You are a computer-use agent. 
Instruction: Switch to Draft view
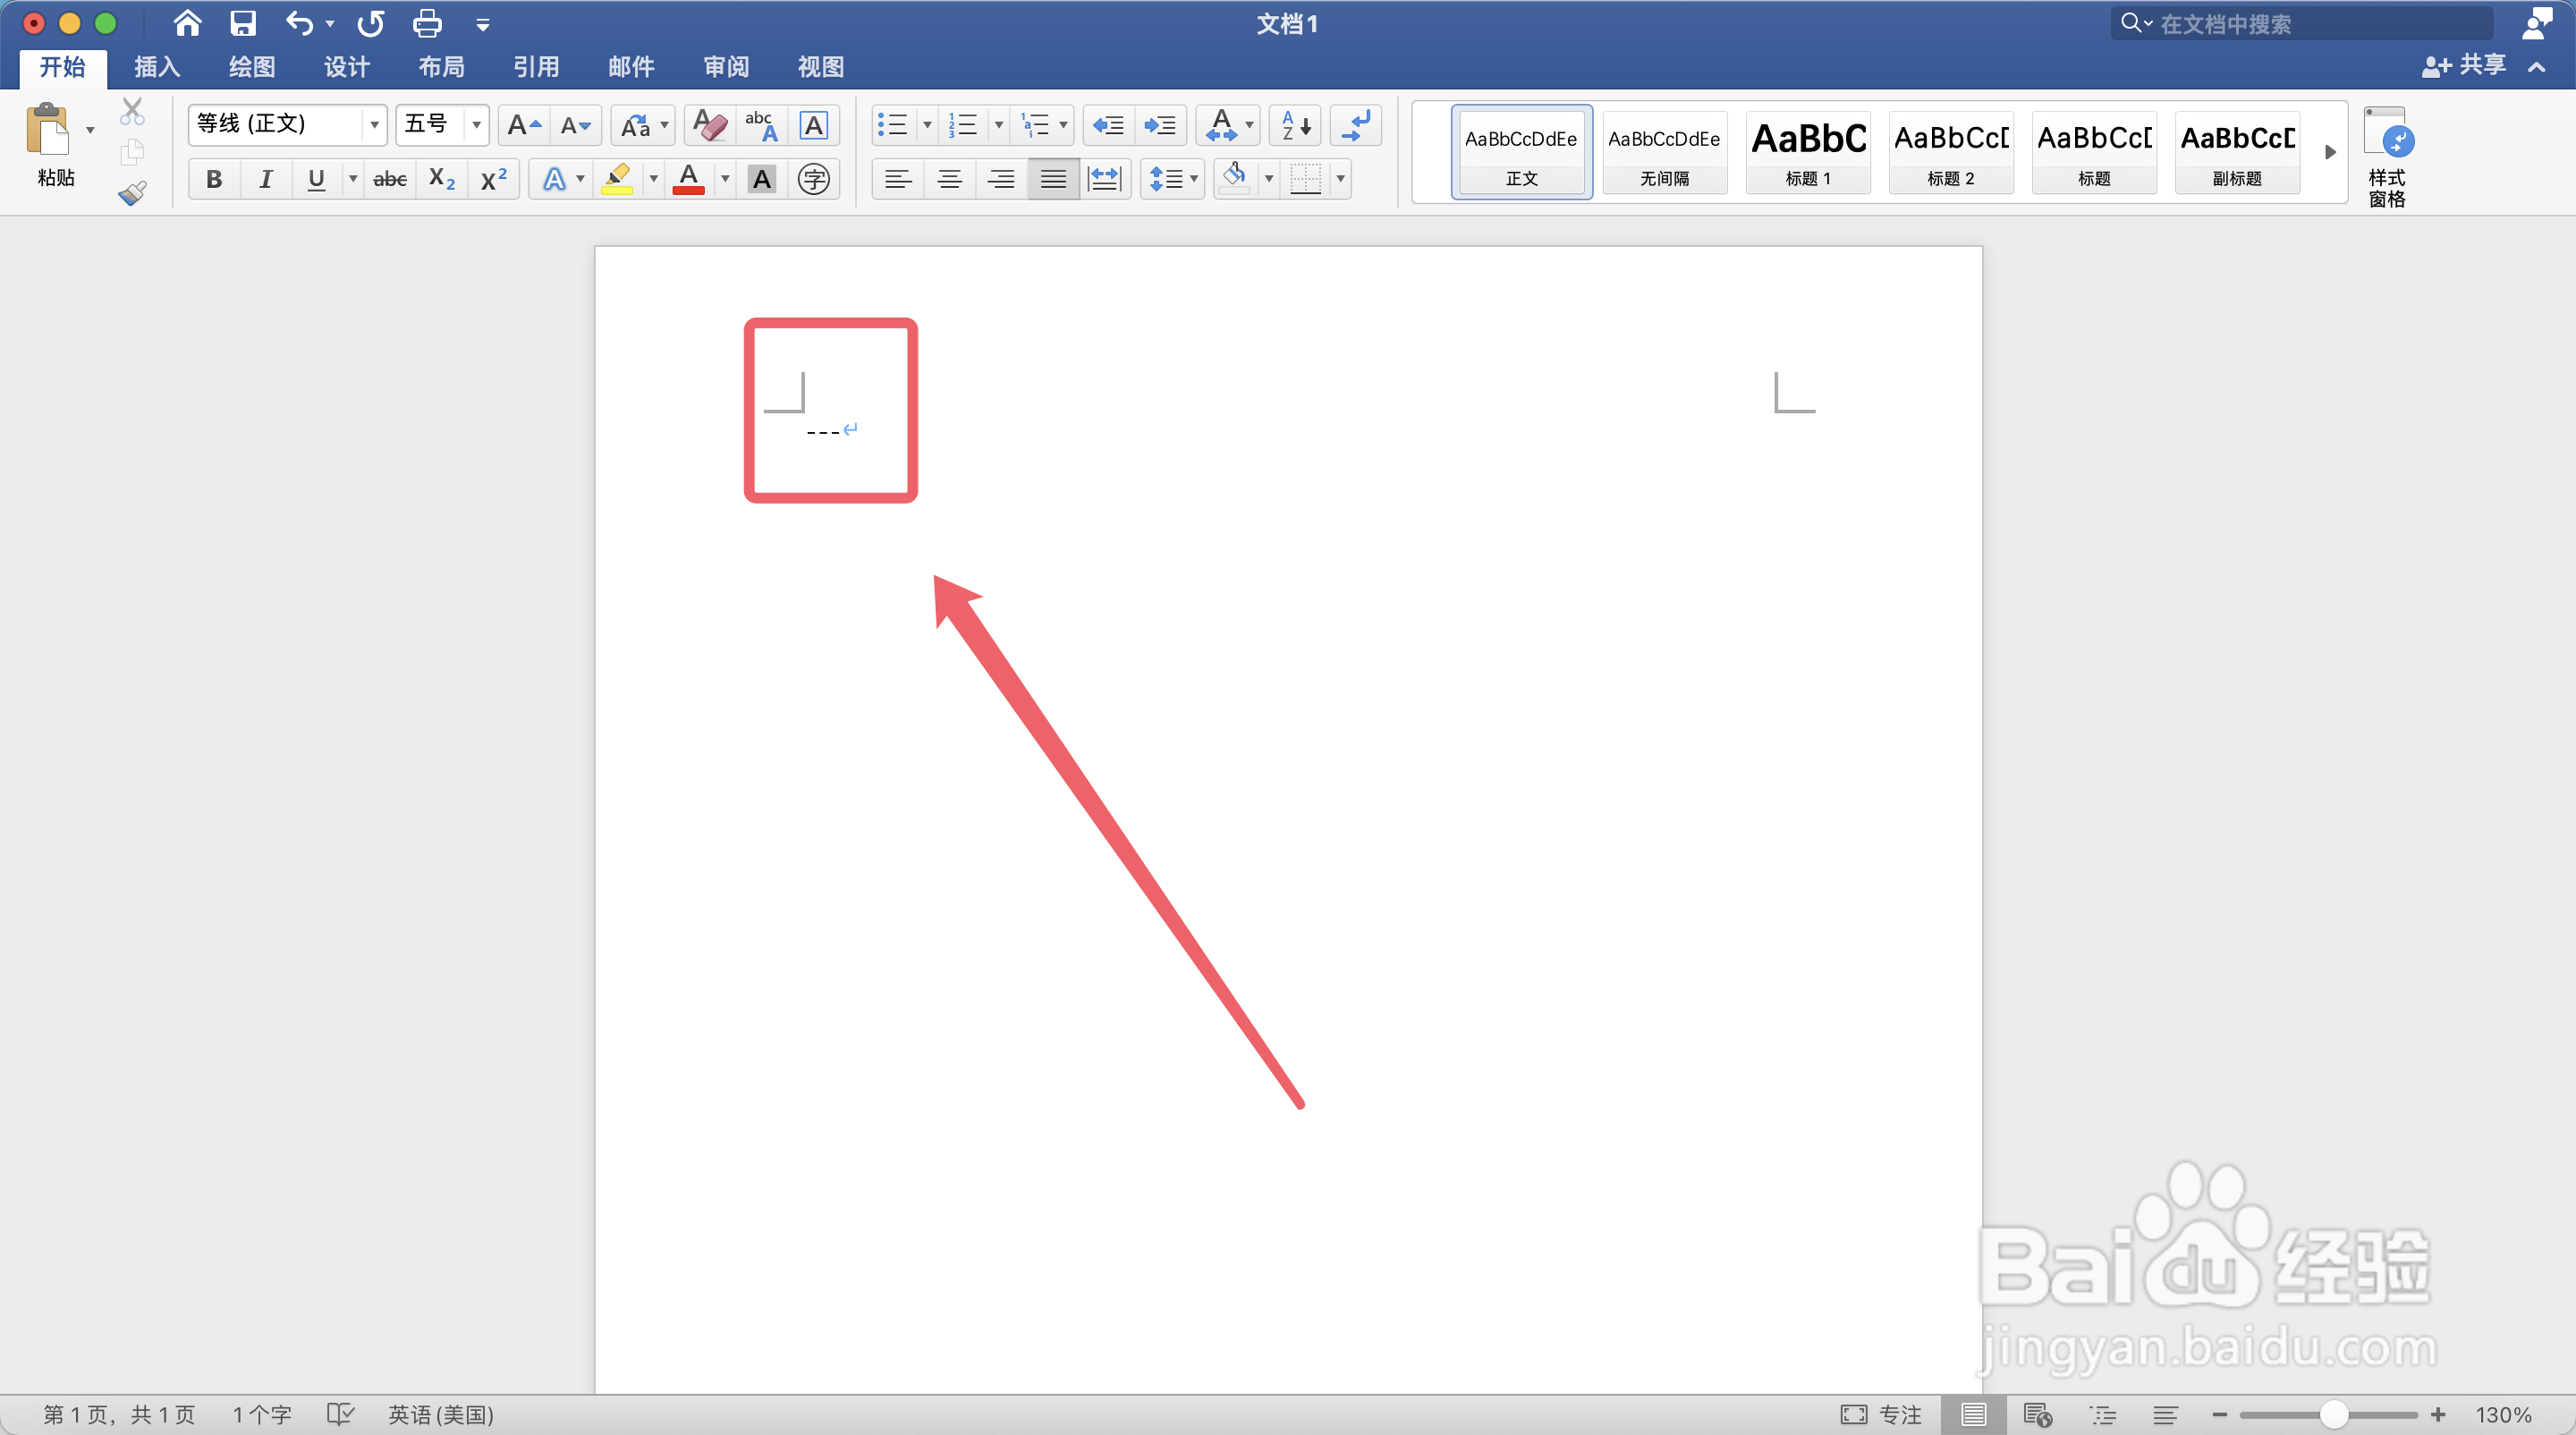[2166, 1414]
